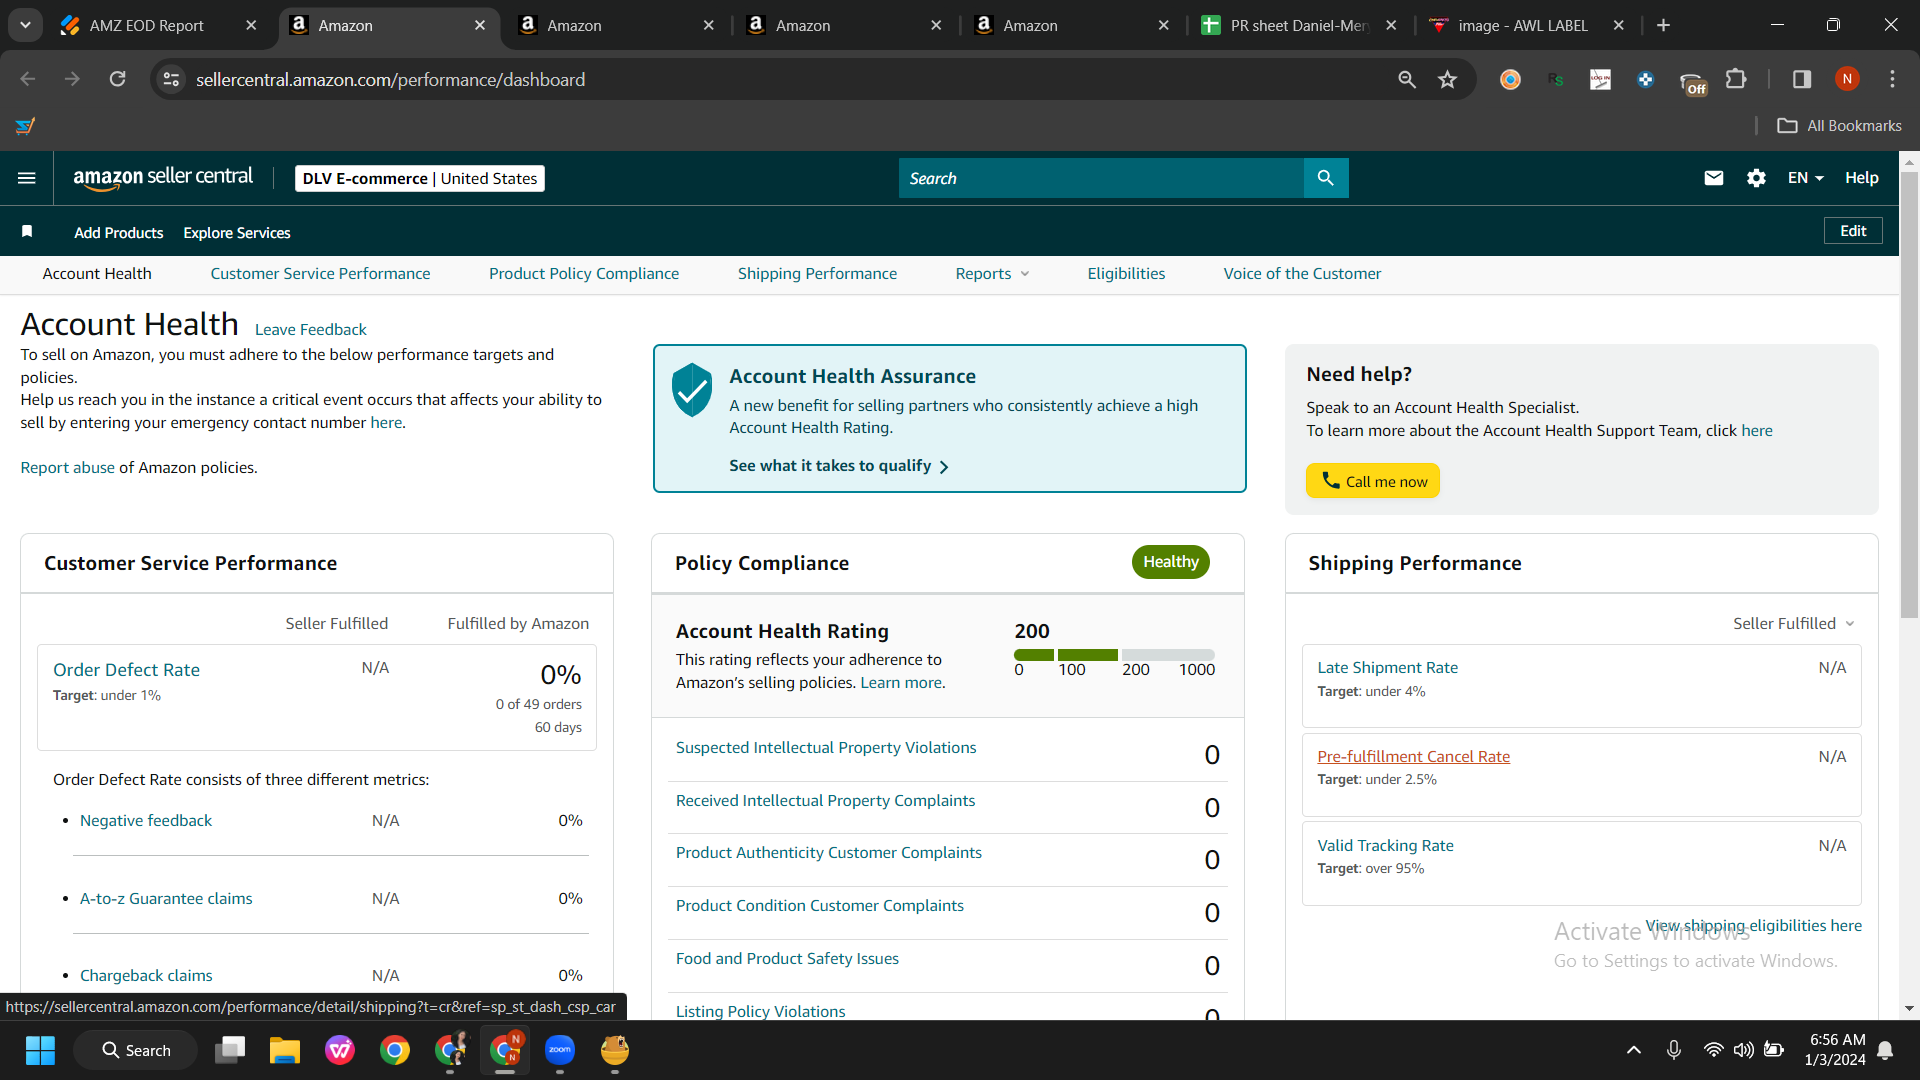Click the Windows taskbar Search box

[x=135, y=1050]
